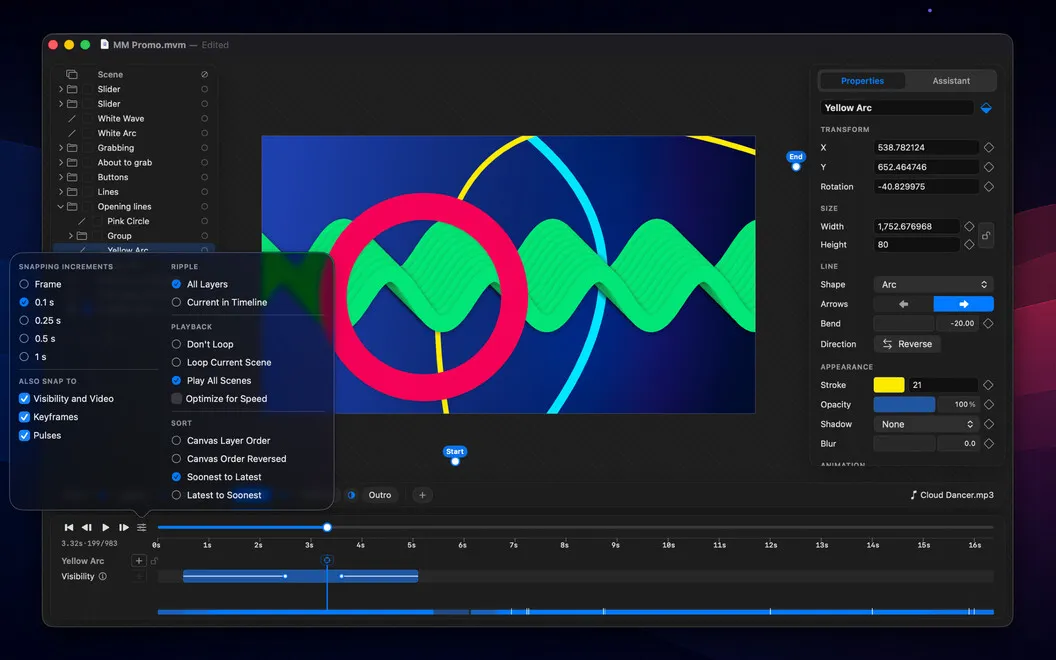
Task: Open Cloud Dancer.mp3 audio track
Action: (952, 495)
